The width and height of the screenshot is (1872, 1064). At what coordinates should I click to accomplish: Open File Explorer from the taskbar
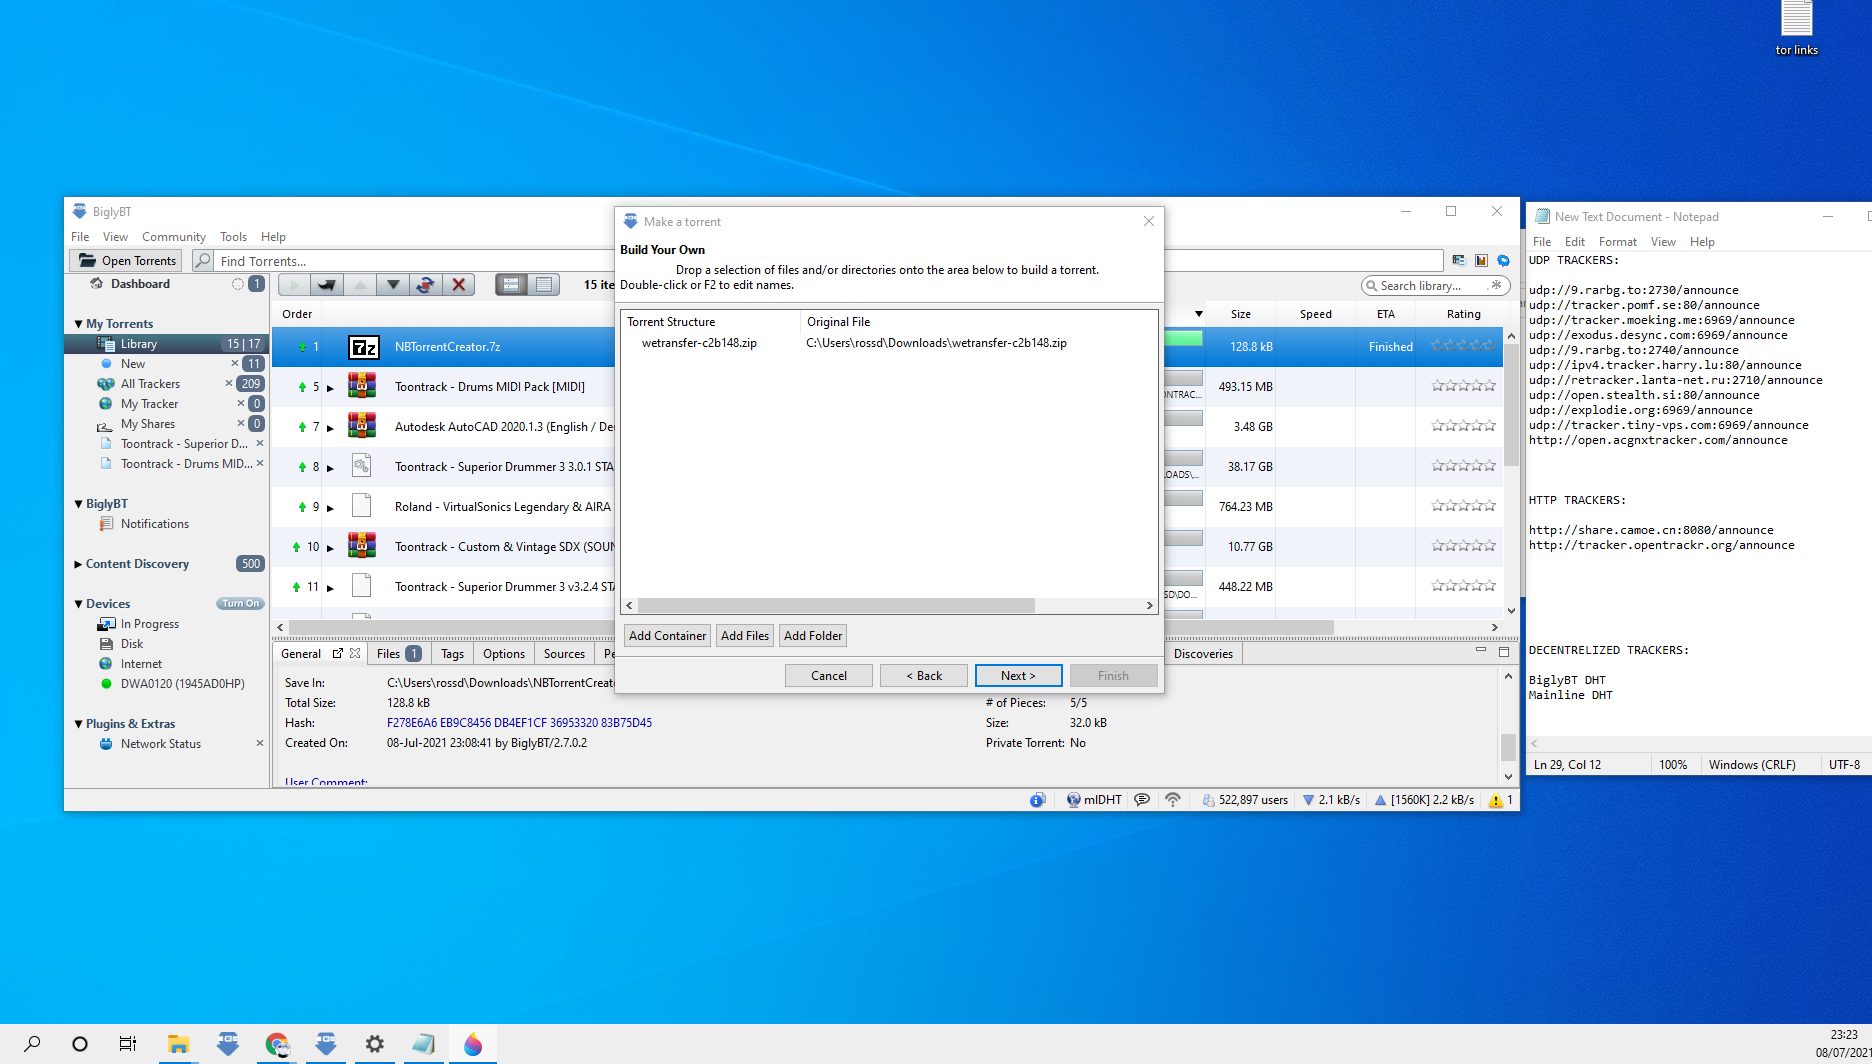point(179,1044)
